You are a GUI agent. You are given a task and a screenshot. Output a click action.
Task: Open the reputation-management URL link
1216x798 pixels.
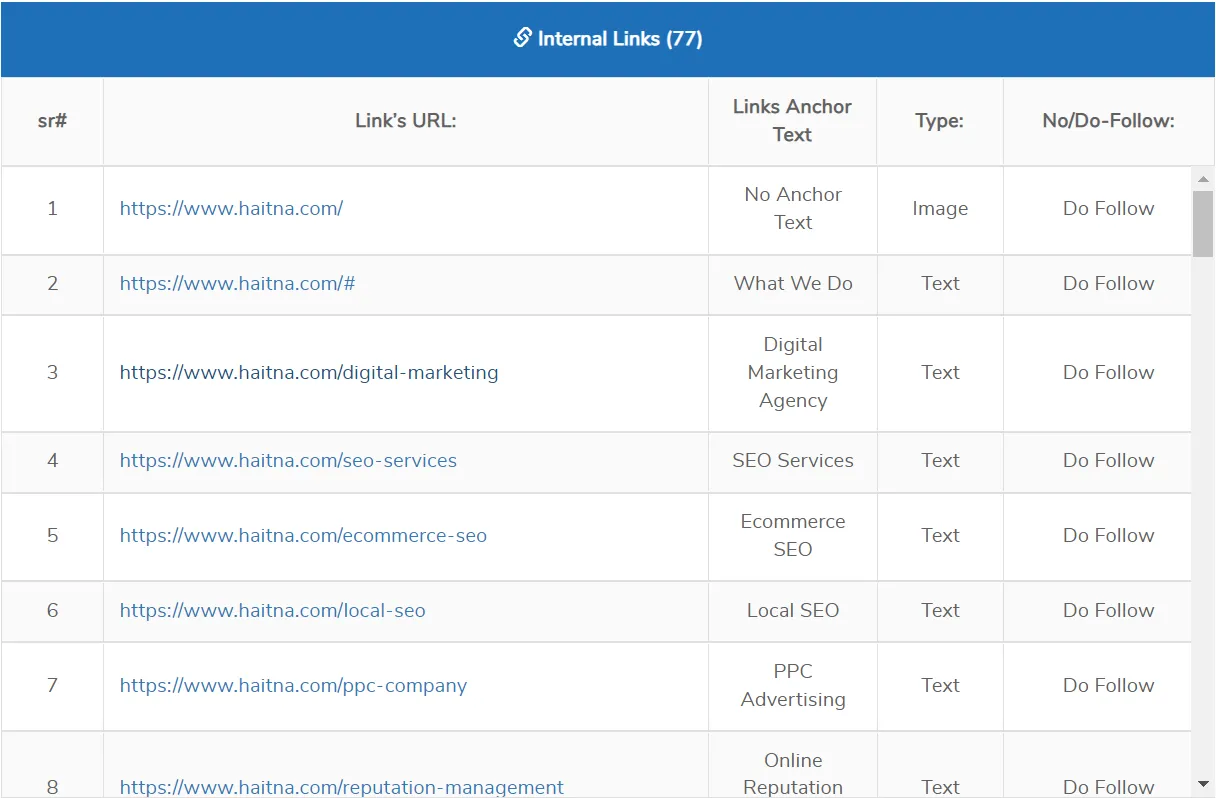coord(341,787)
